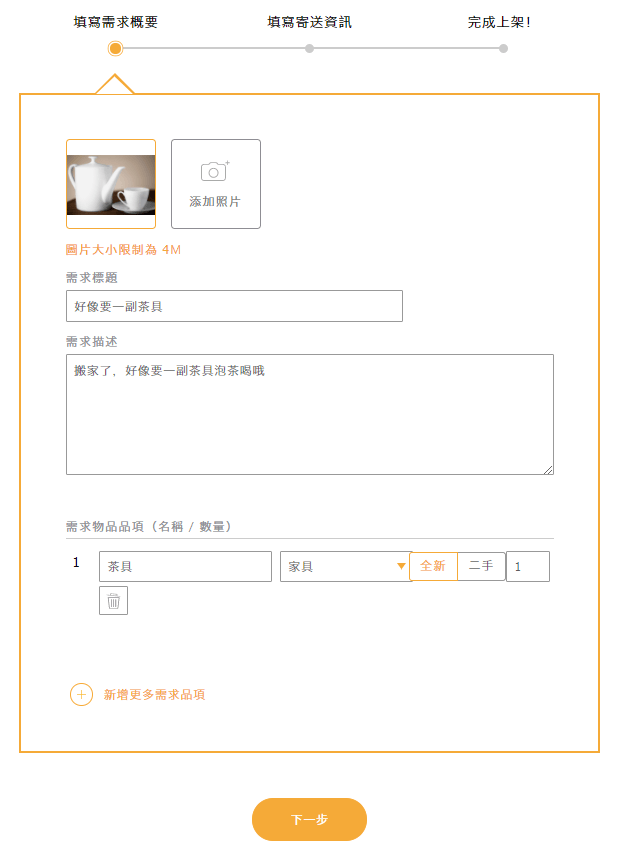Click the teapot photo thumbnail
This screenshot has width=621, height=844.
coord(110,183)
